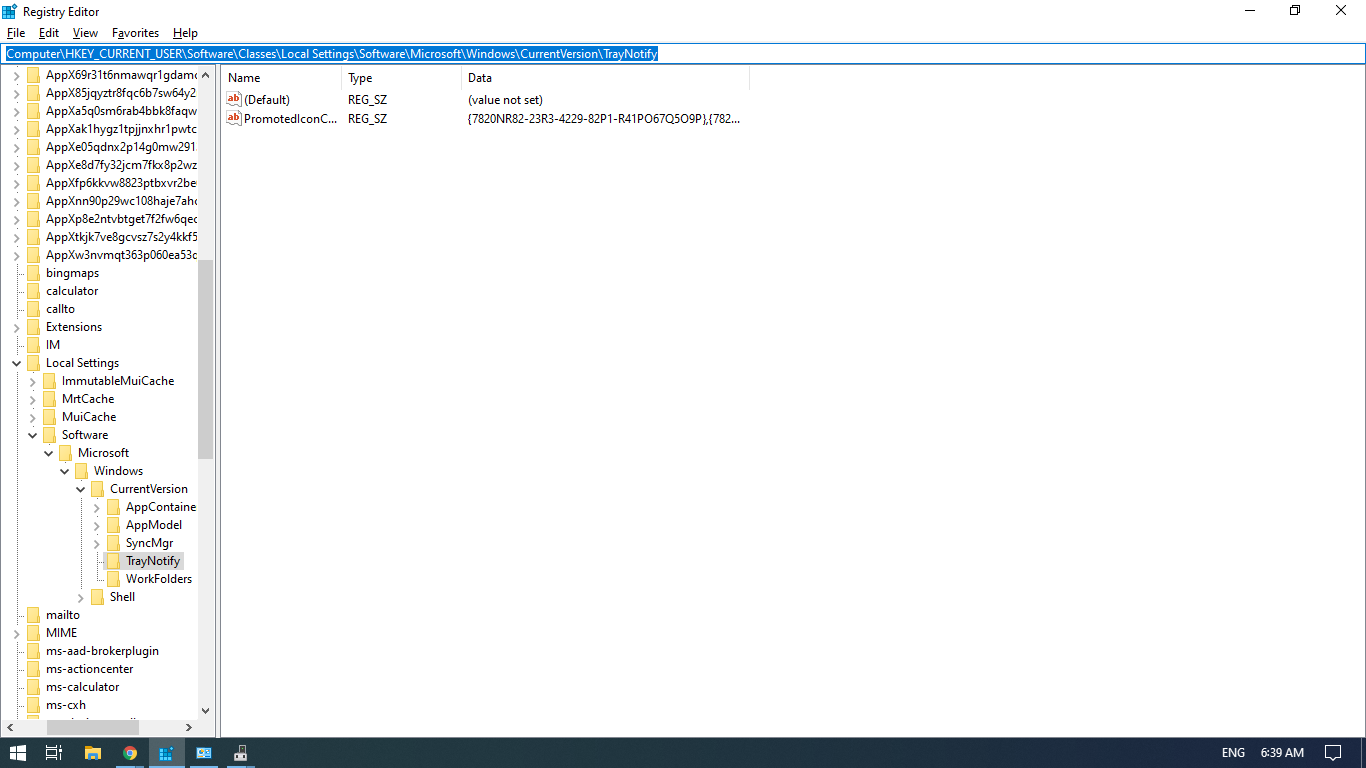Expand the MIME node
This screenshot has height=768, width=1366.
click(17, 633)
